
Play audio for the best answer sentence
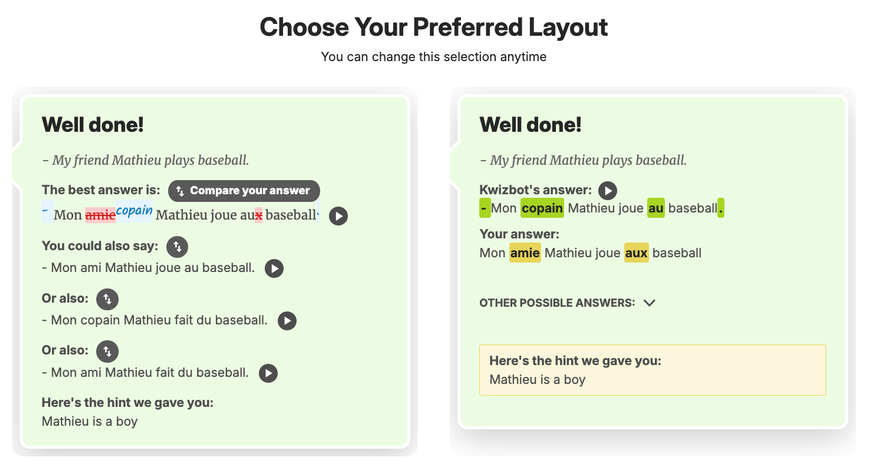(x=339, y=216)
